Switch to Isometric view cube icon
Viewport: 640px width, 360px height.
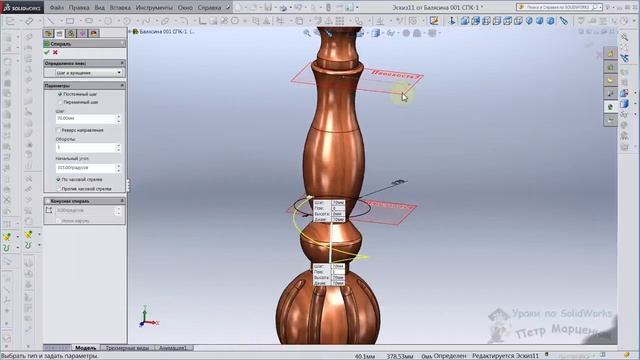pyautogui.click(x=529, y=21)
